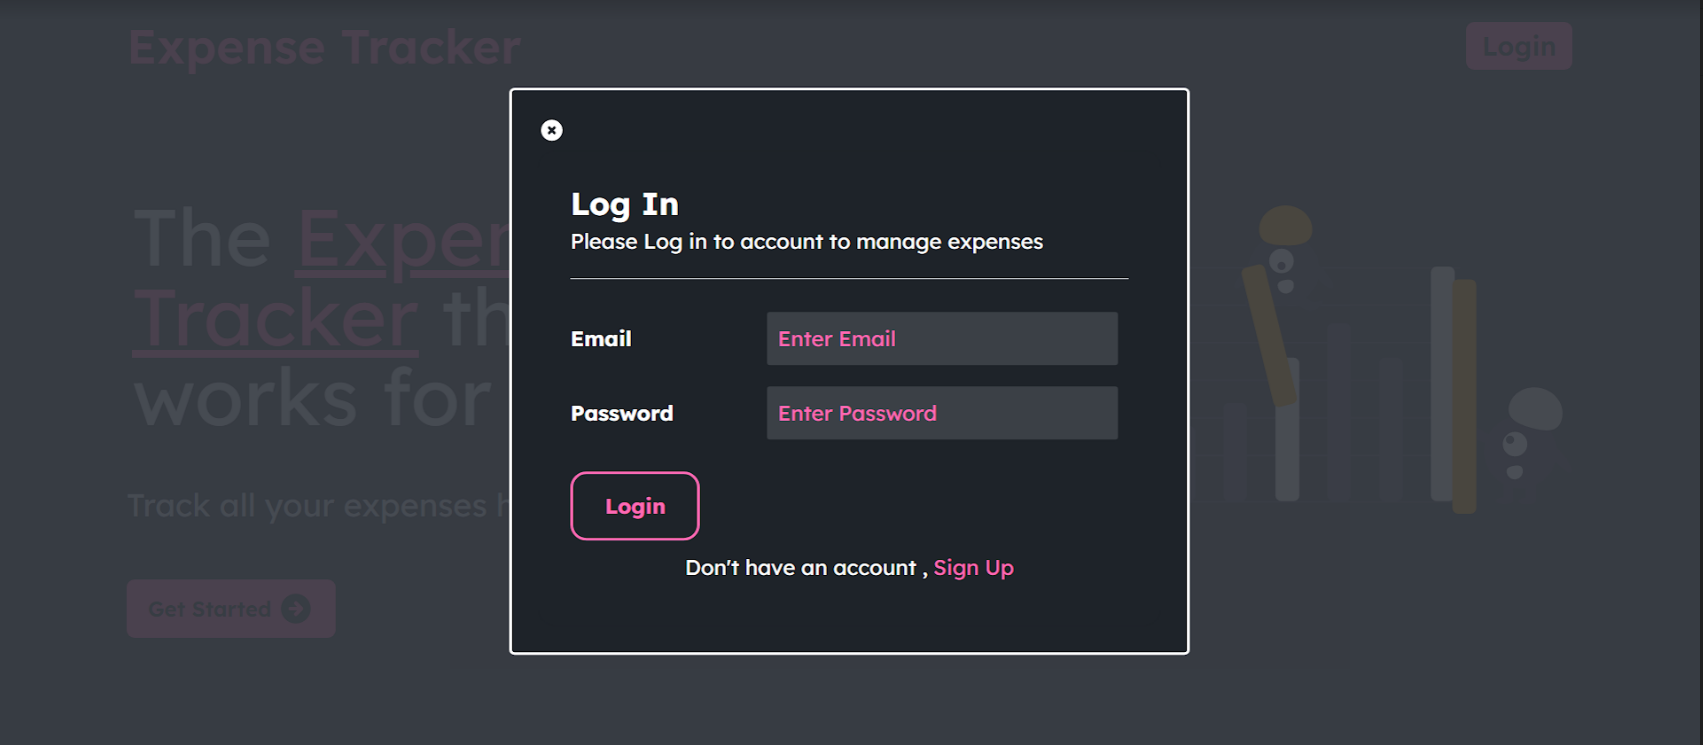This screenshot has width=1703, height=745.
Task: Open the Sign Up link
Action: [x=973, y=567]
